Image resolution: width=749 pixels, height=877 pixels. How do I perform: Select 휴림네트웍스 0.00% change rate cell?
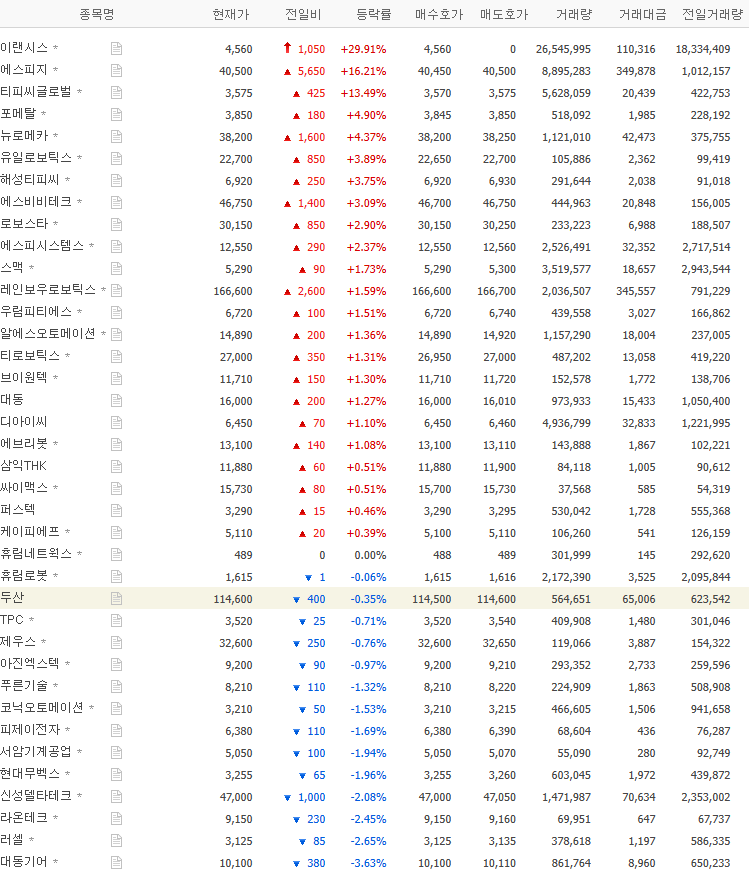coord(370,555)
